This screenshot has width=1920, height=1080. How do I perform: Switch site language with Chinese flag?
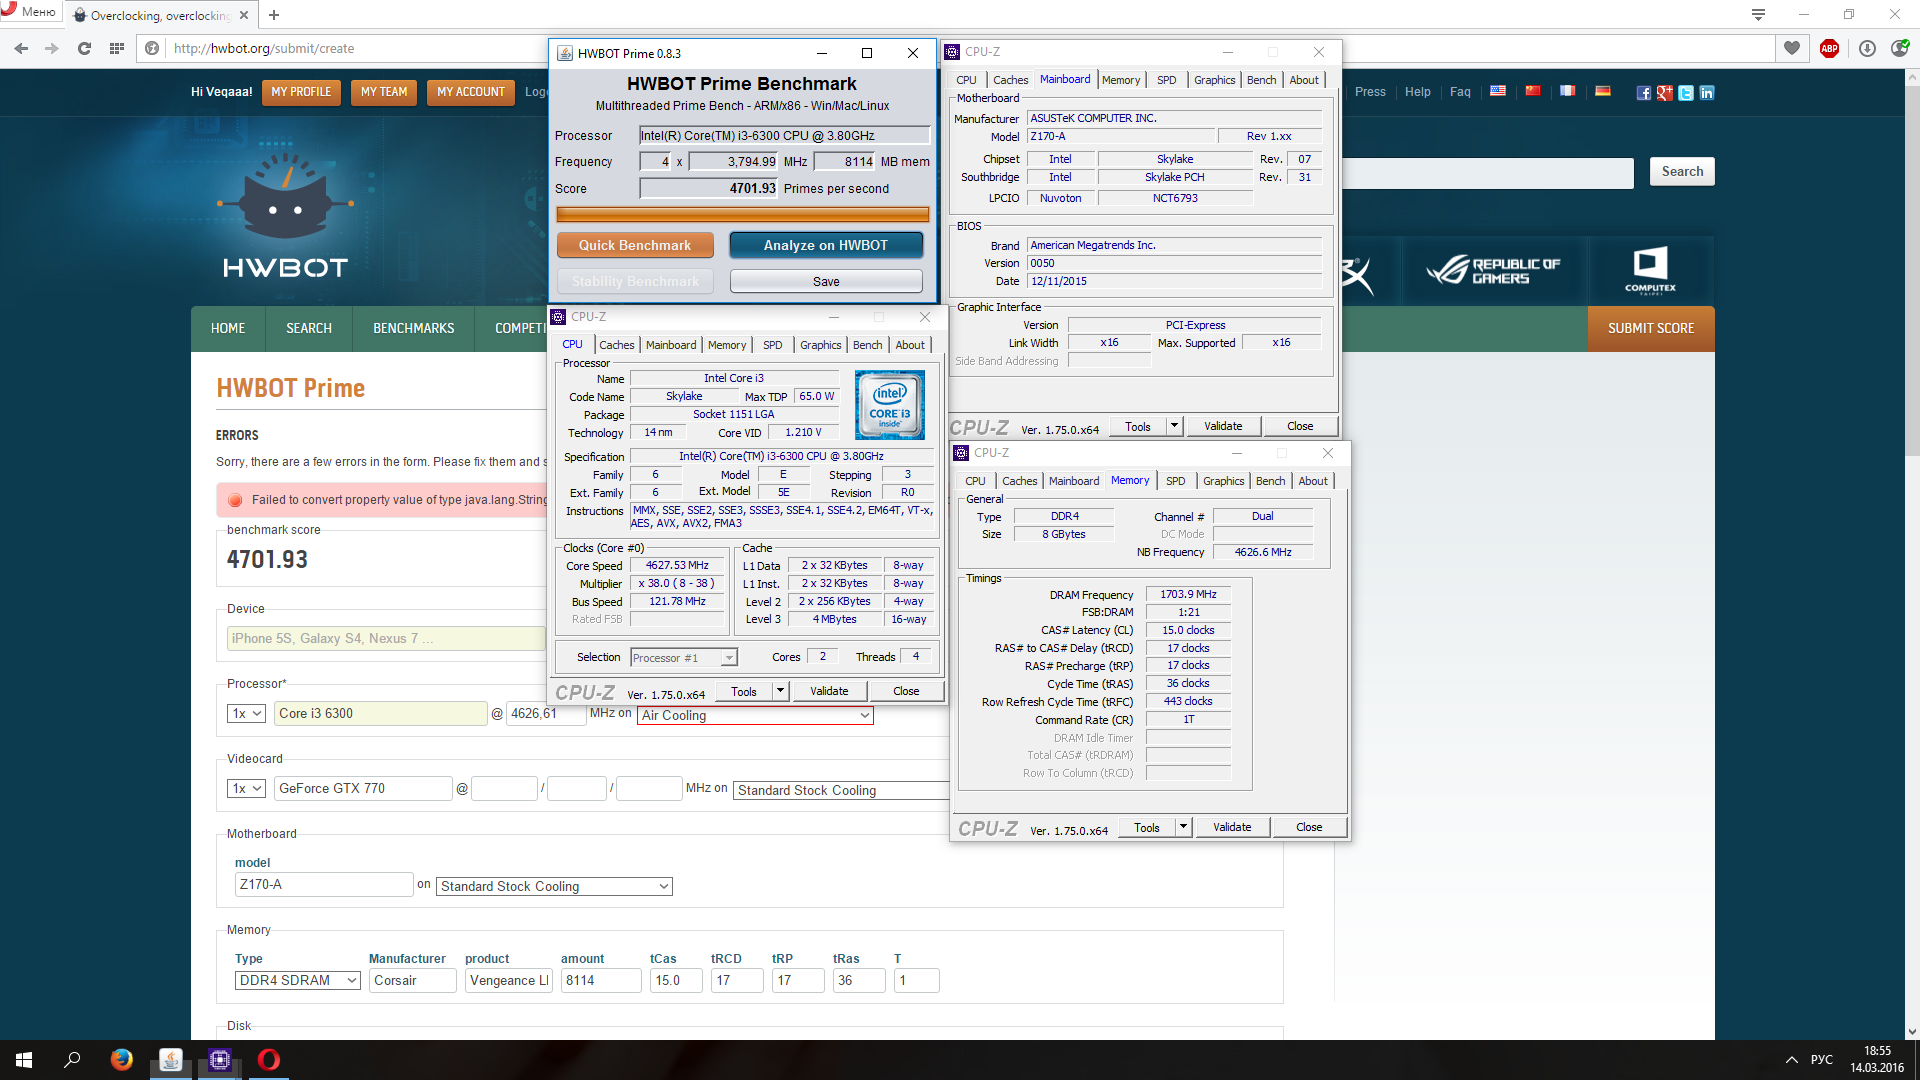[1532, 91]
